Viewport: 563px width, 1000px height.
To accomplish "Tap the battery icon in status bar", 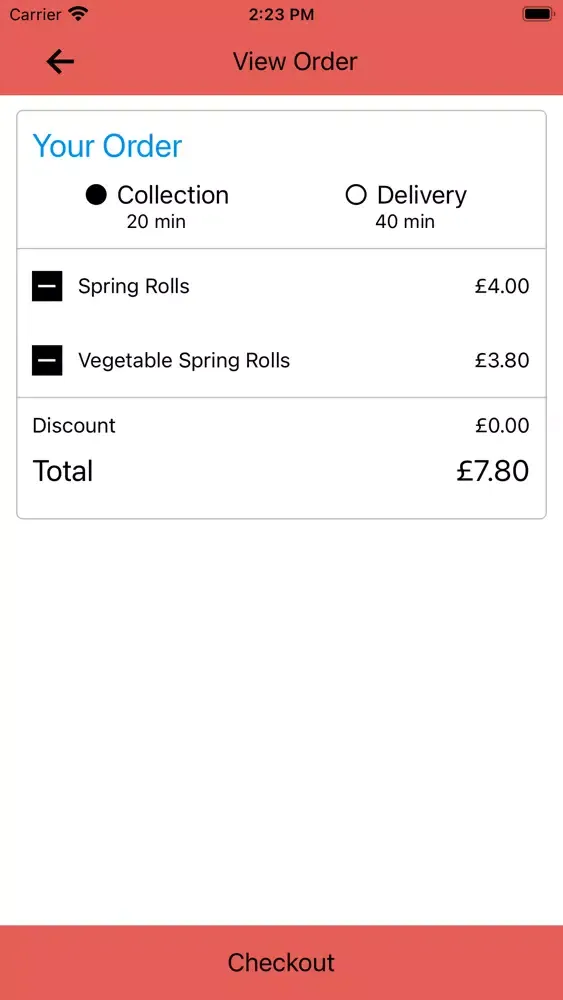I will pos(538,14).
